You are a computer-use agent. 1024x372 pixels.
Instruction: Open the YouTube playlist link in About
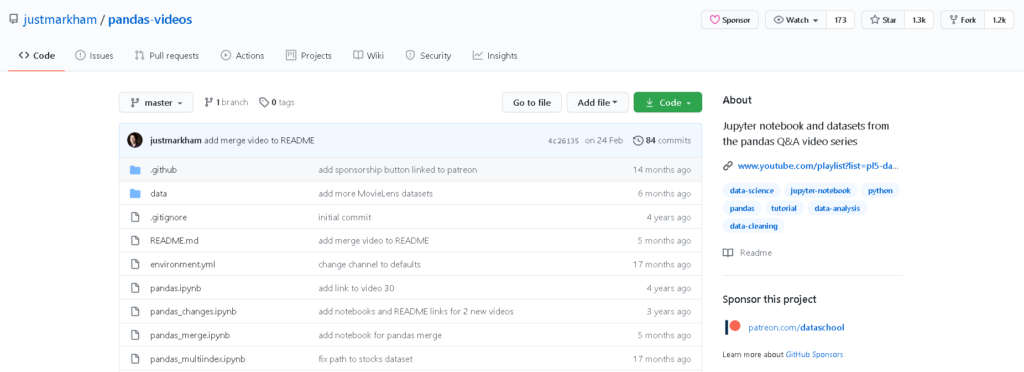tap(818, 166)
